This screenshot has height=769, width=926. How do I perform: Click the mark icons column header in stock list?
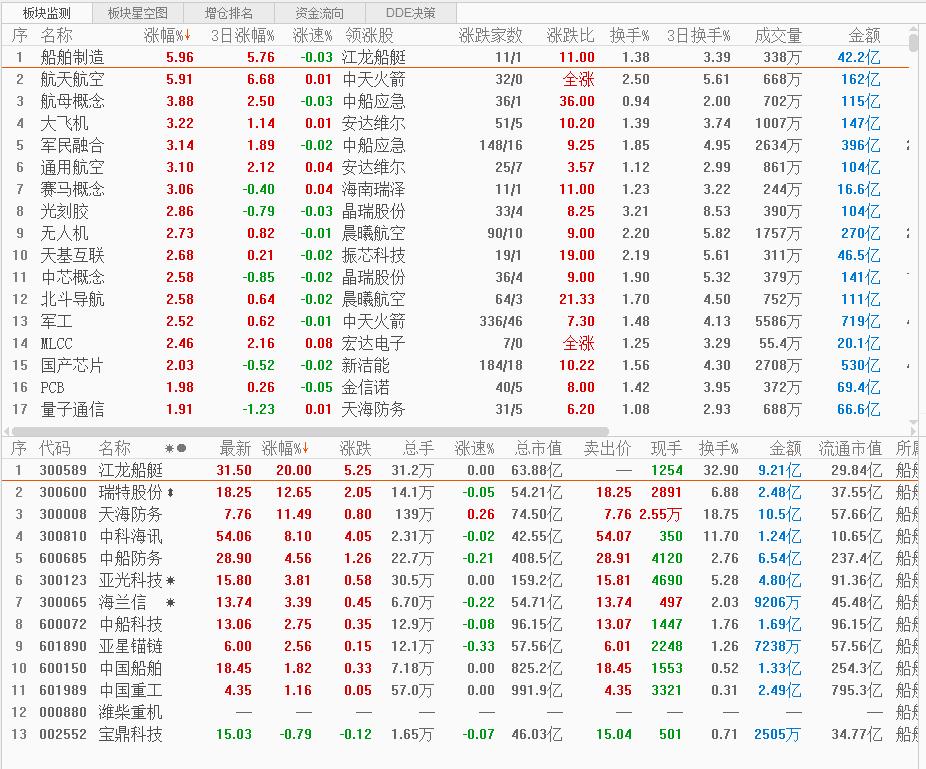coord(175,448)
